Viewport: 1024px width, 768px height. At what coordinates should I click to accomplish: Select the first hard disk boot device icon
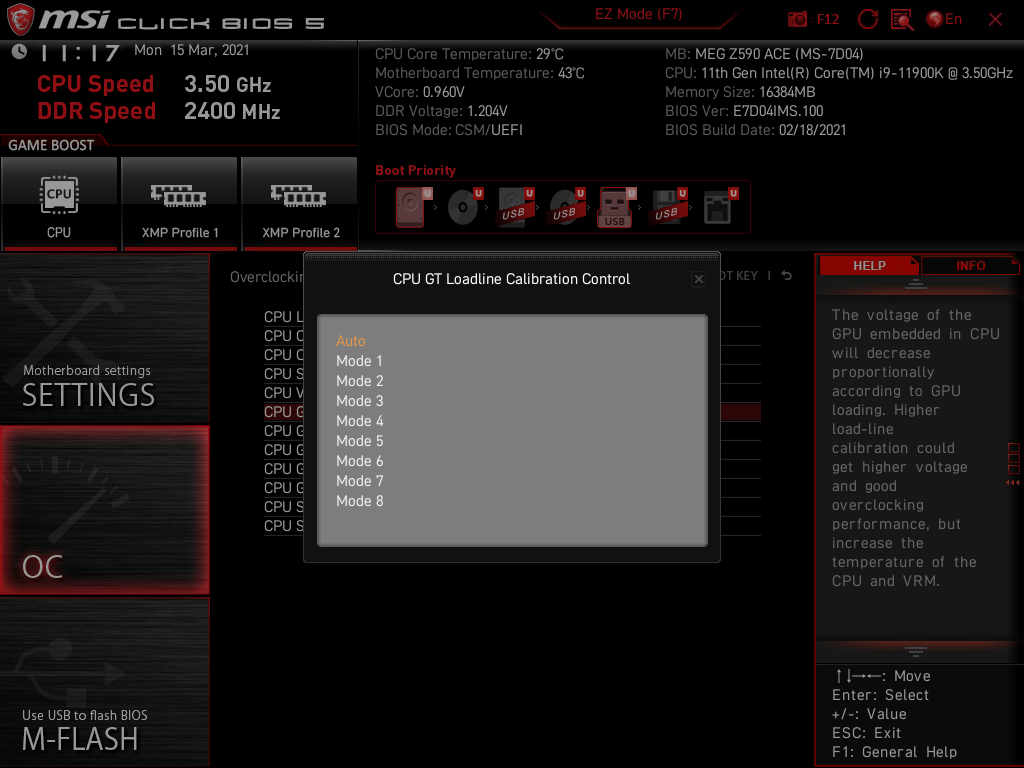pos(412,207)
